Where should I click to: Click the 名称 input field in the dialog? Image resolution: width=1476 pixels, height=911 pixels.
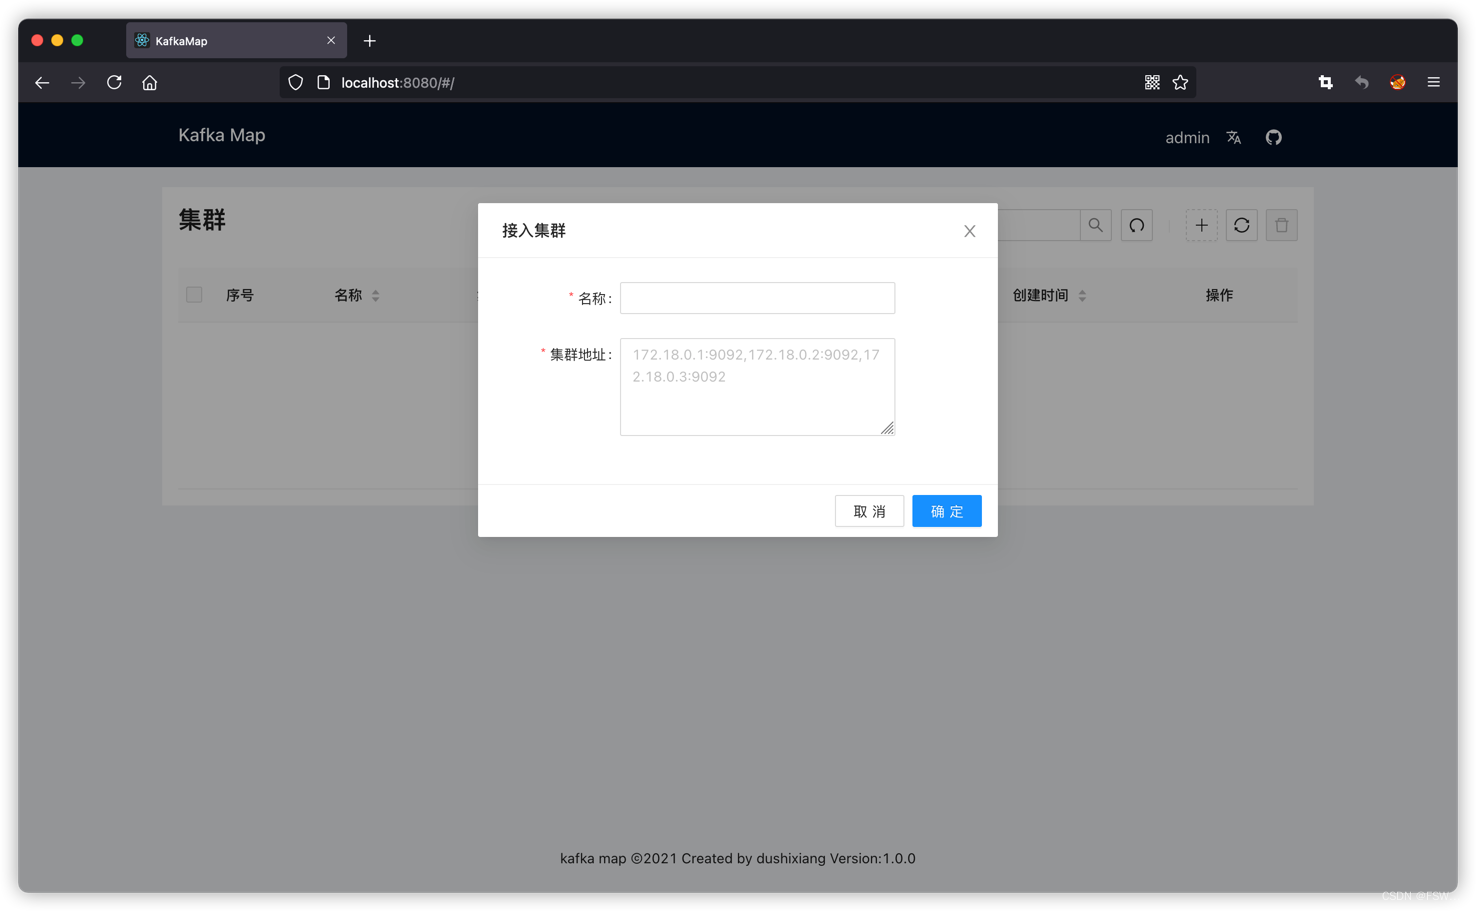757,297
